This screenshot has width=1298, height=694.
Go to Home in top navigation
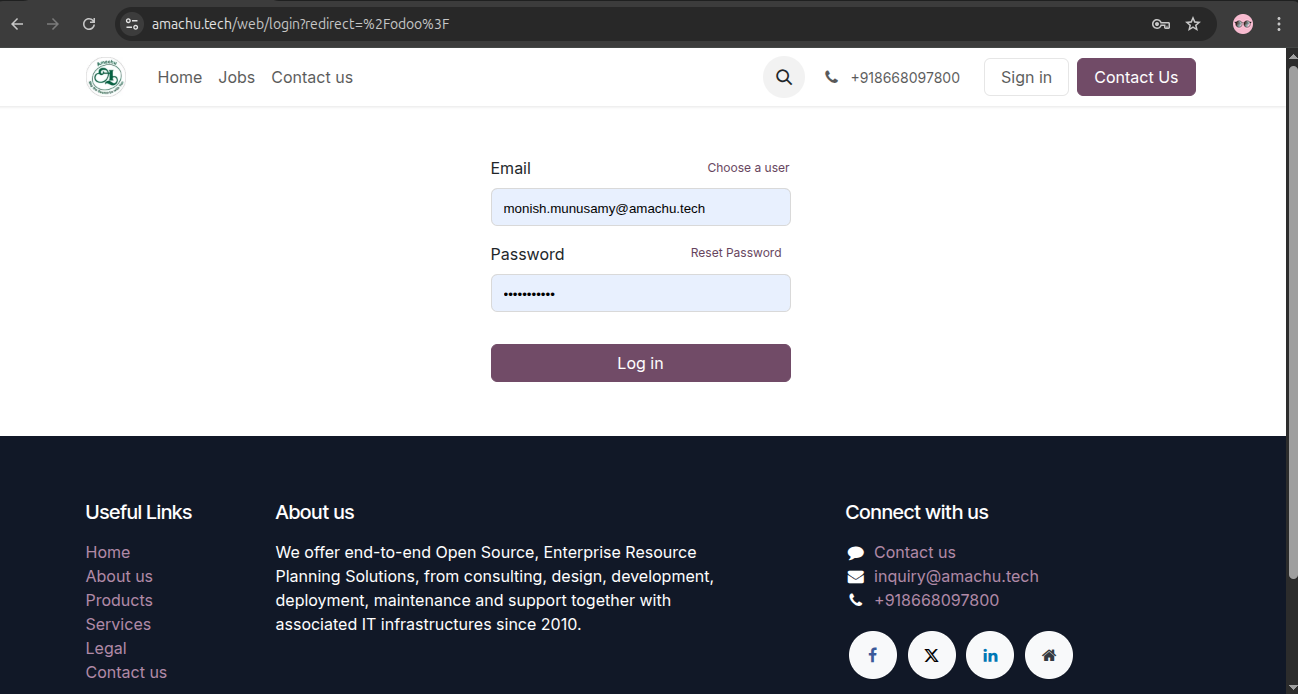click(x=180, y=77)
